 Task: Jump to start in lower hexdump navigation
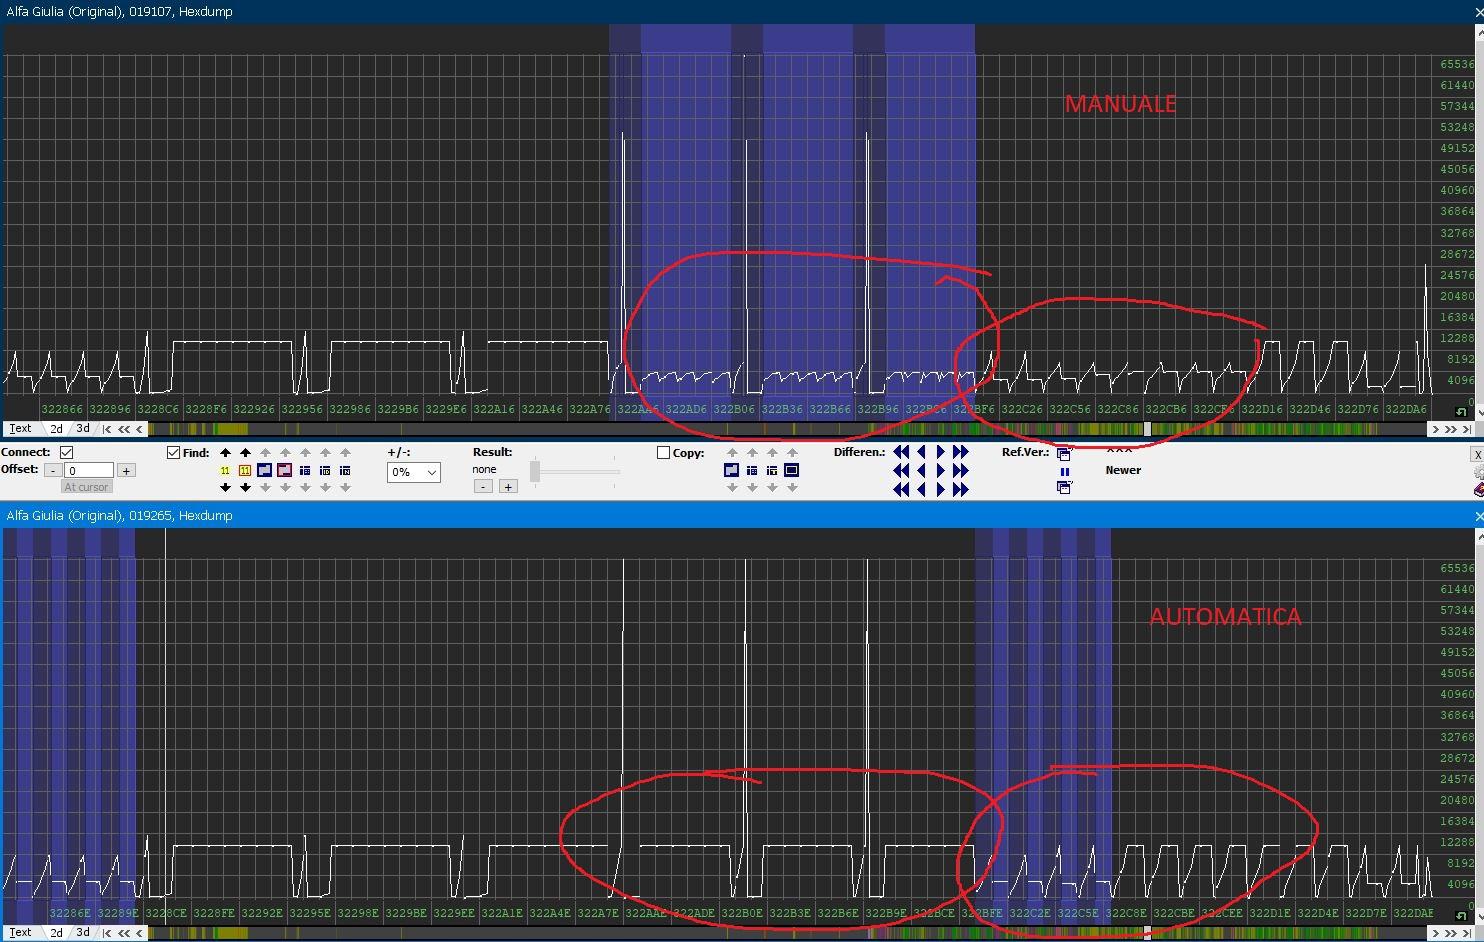tap(107, 933)
